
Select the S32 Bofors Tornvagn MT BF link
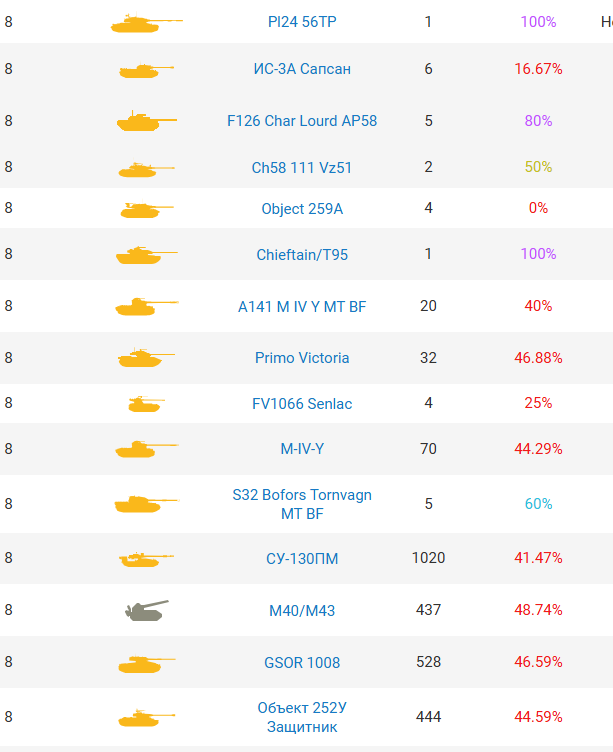tap(302, 504)
